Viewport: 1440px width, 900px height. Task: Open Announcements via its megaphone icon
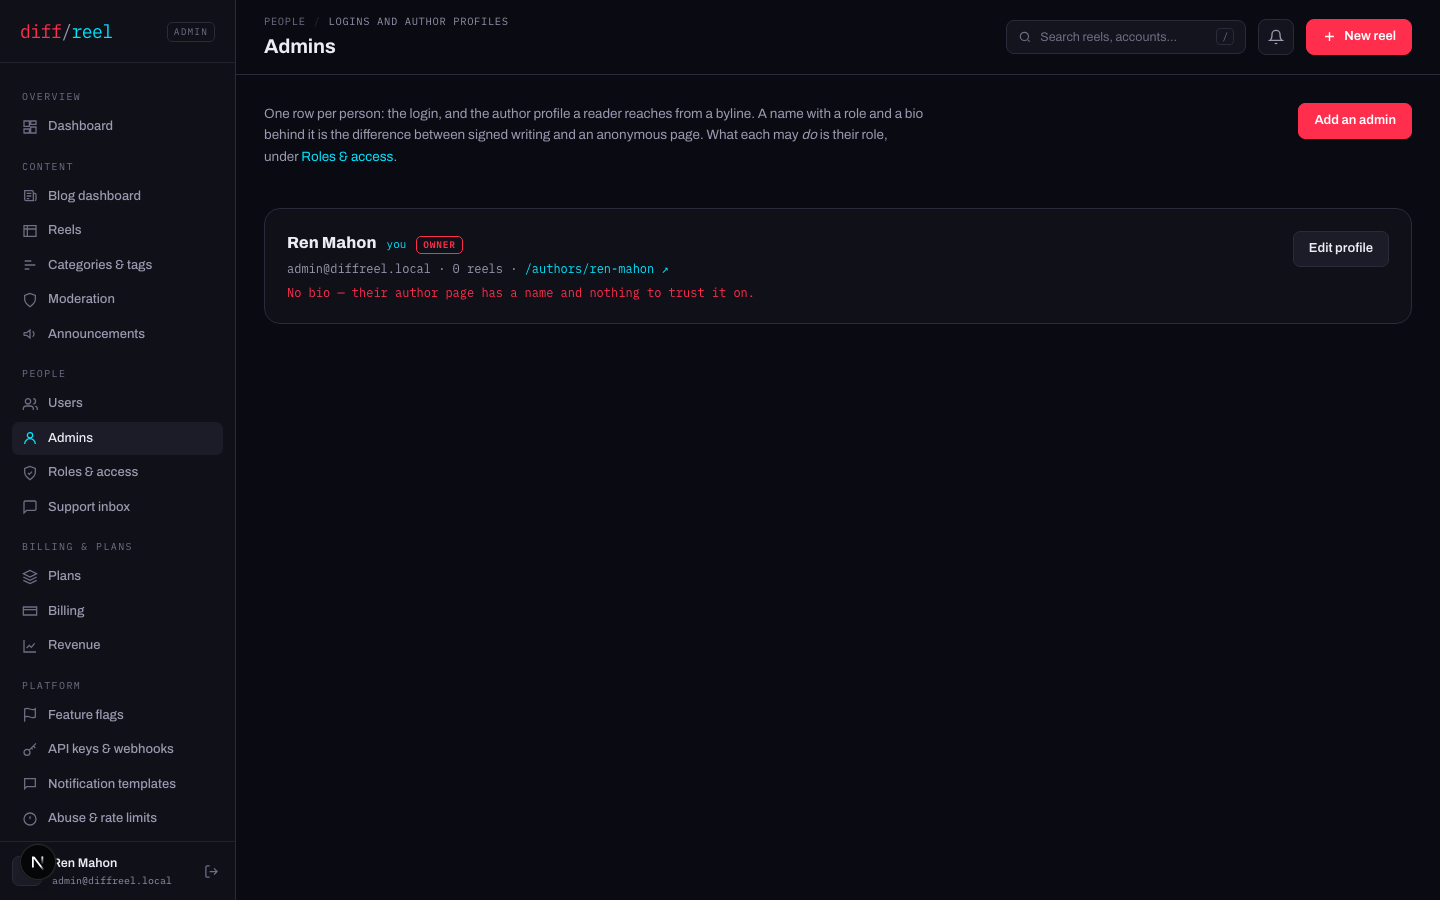pyautogui.click(x=30, y=334)
